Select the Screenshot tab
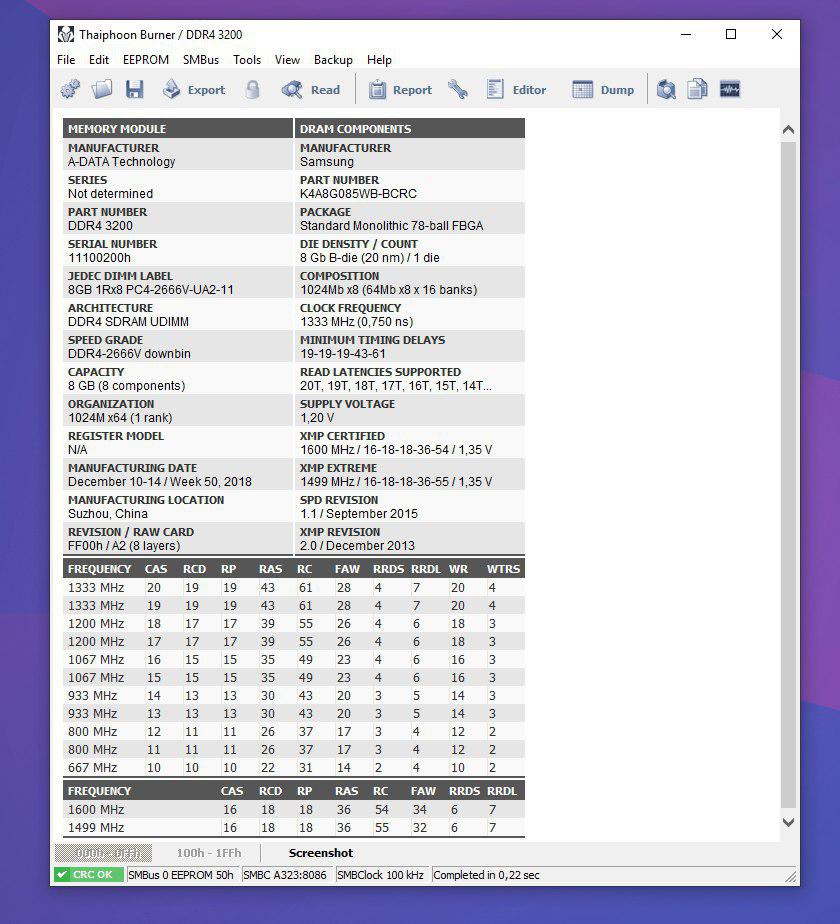This screenshot has width=840, height=924. [x=321, y=853]
